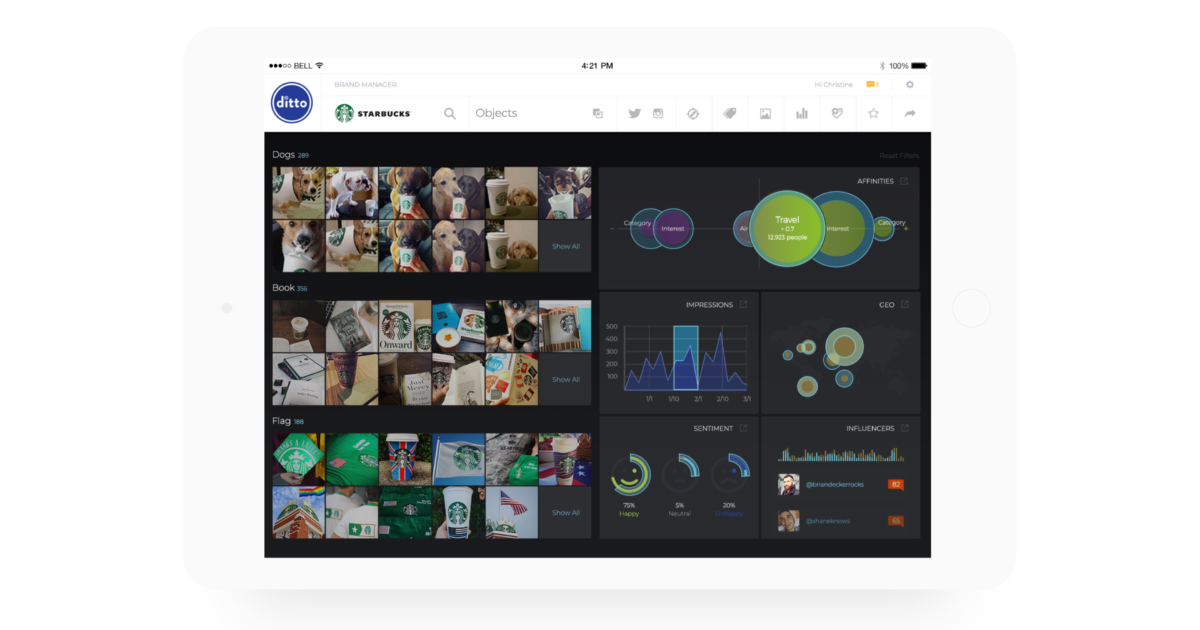1200x630 pixels.
Task: Click the crossed-out logo detection icon
Action: click(x=693, y=113)
